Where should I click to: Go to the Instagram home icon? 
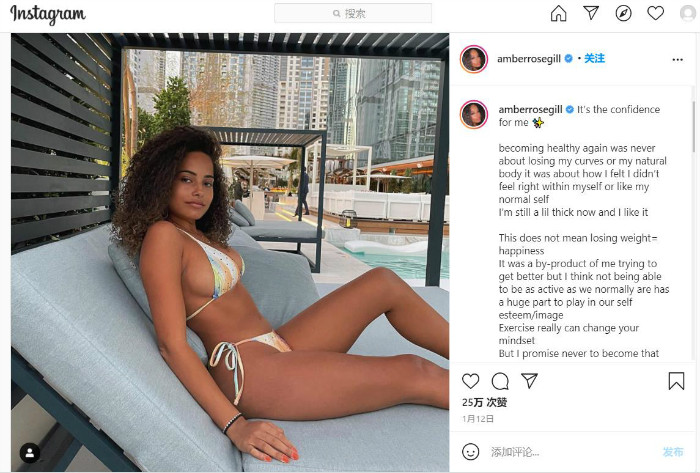pos(558,13)
